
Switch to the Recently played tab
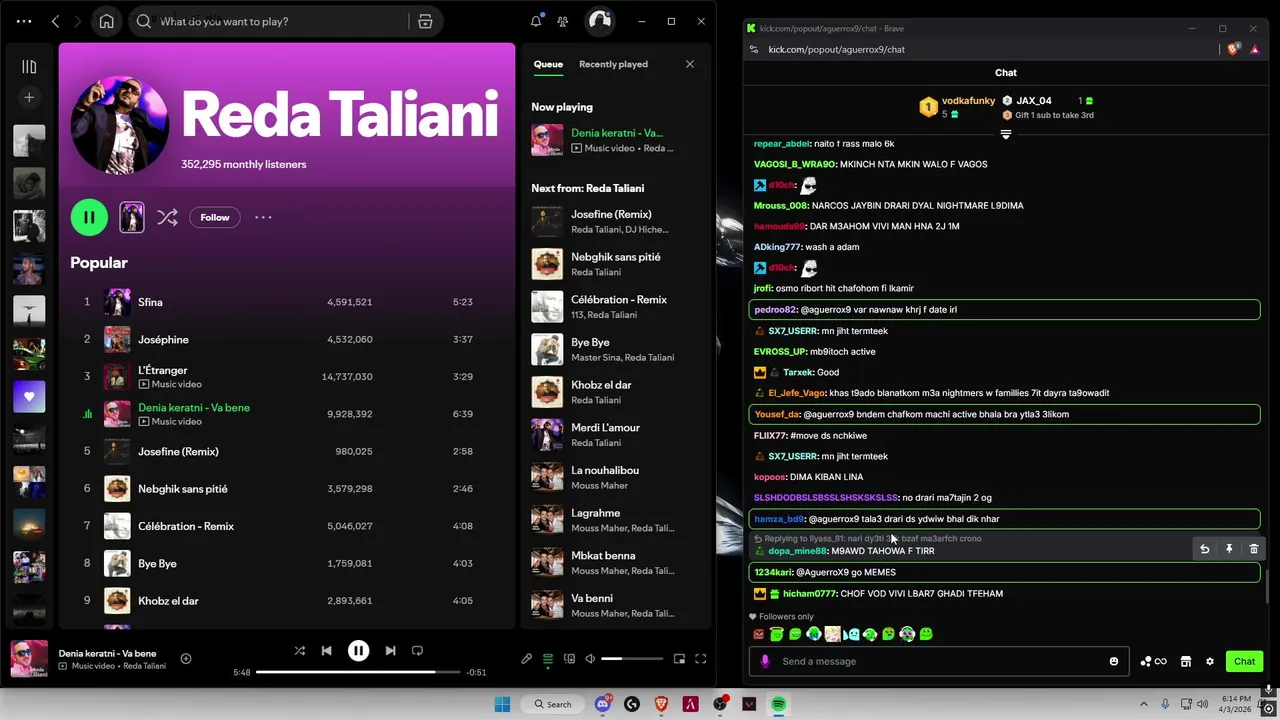(613, 64)
